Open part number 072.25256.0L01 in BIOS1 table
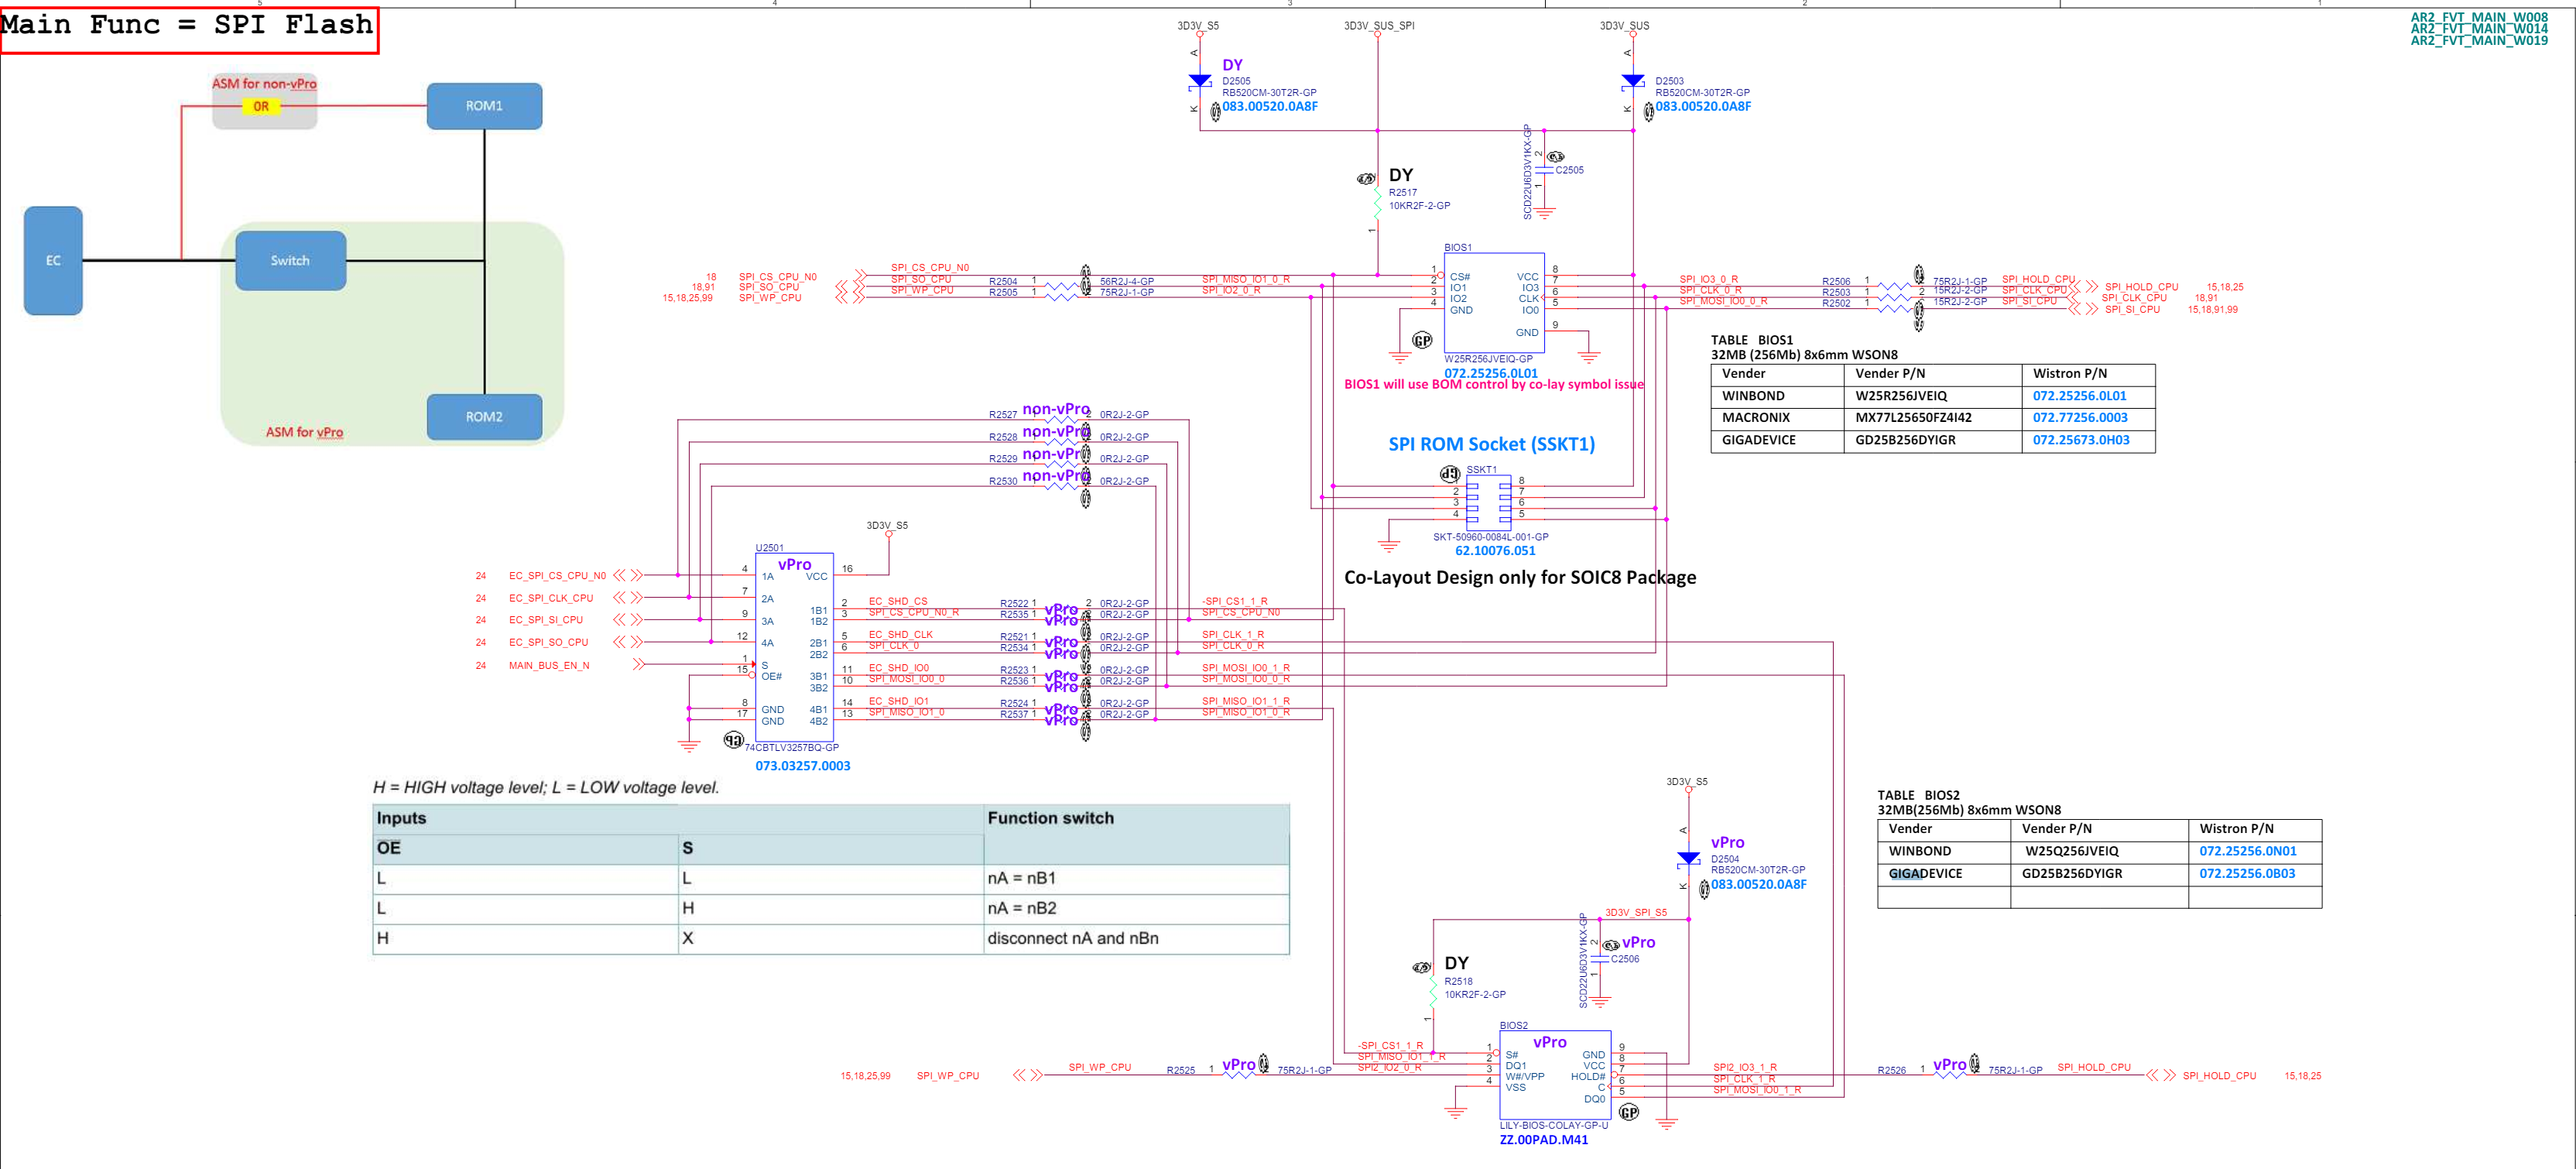Viewport: 2576px width, 1169px height. coord(2079,396)
